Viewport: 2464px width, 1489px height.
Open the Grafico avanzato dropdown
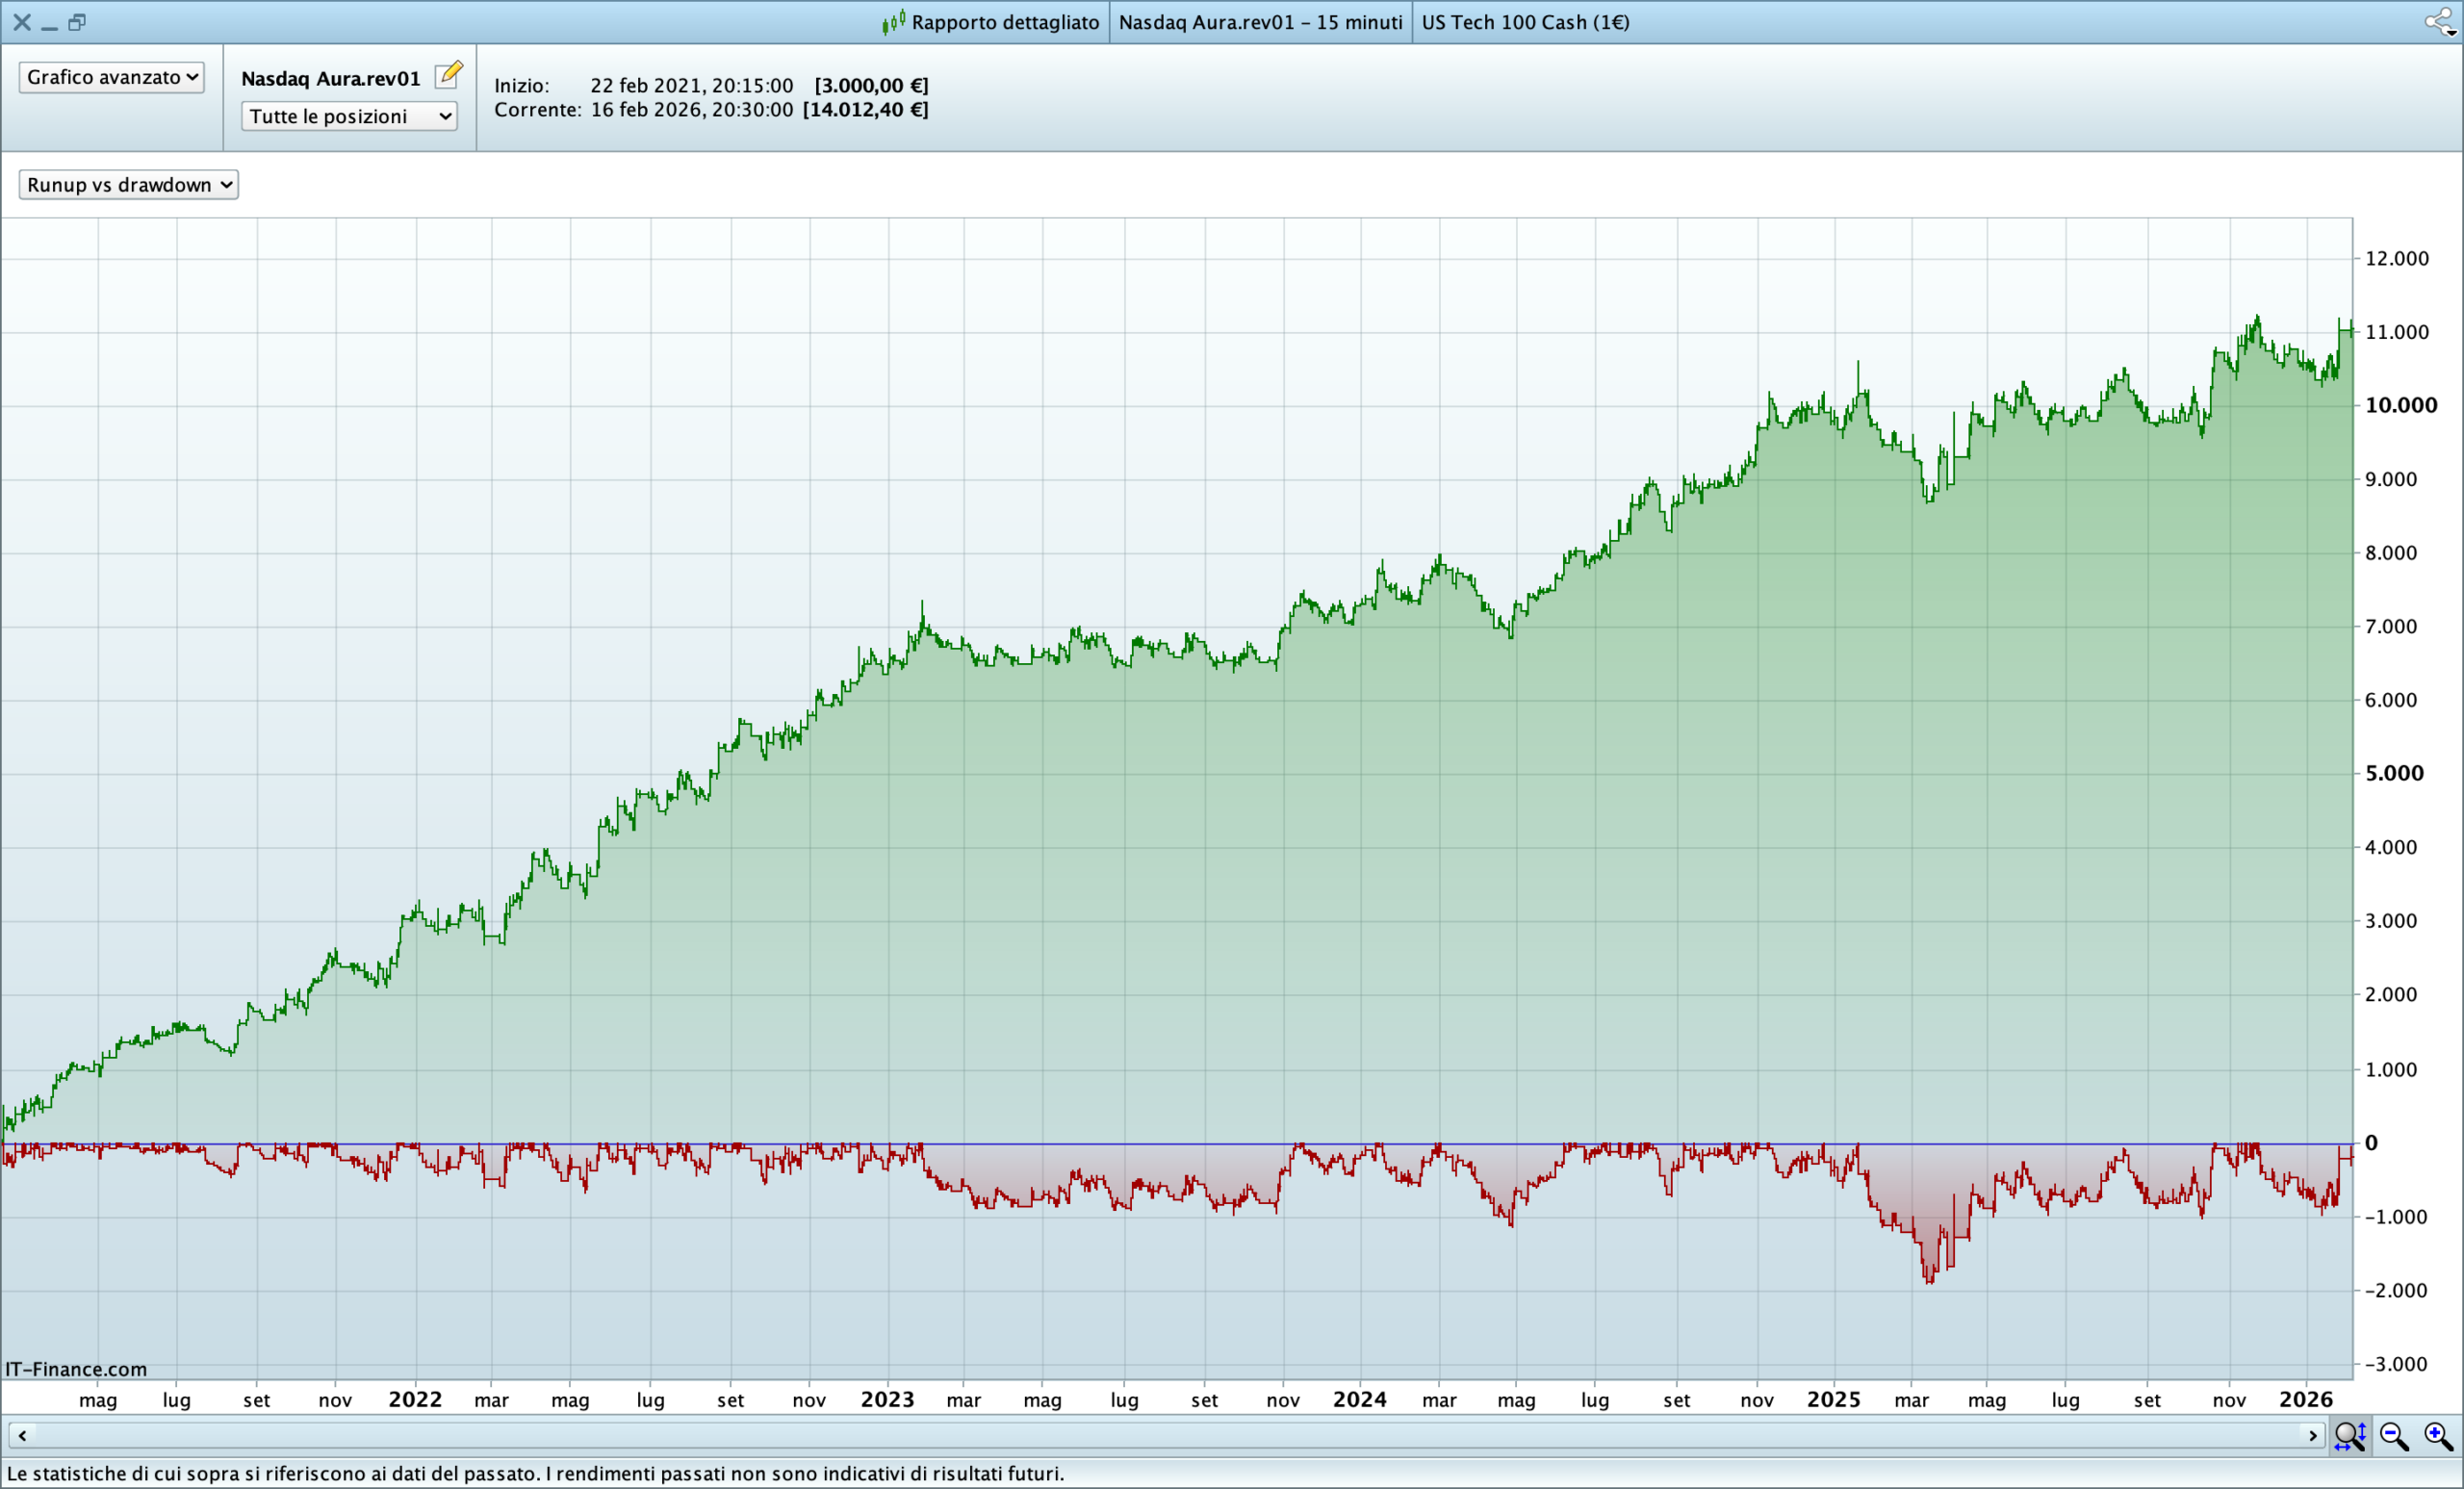pyautogui.click(x=111, y=77)
